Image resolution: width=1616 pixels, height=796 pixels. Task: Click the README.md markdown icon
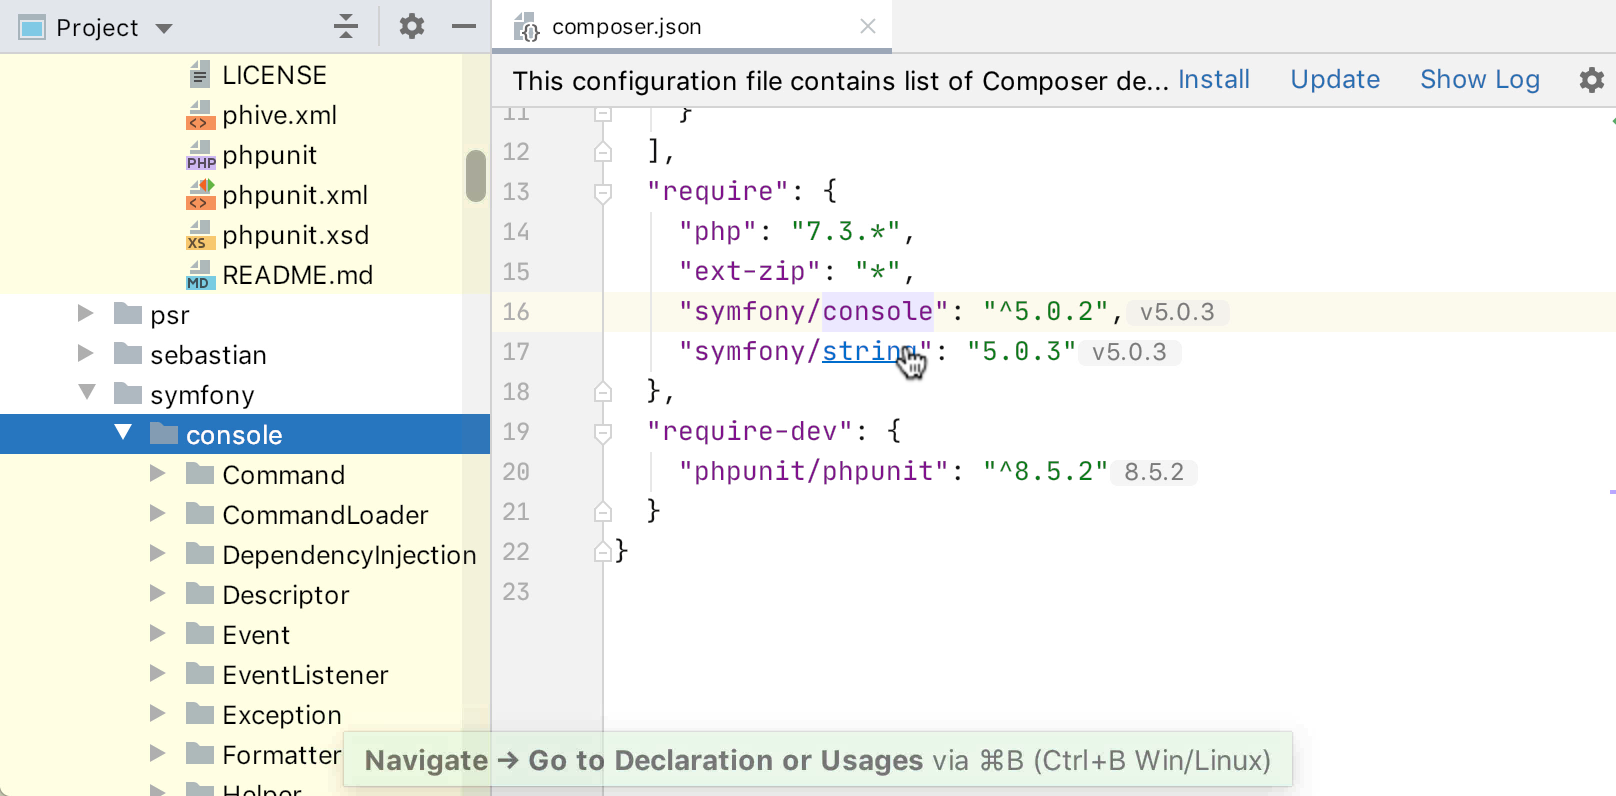point(200,275)
